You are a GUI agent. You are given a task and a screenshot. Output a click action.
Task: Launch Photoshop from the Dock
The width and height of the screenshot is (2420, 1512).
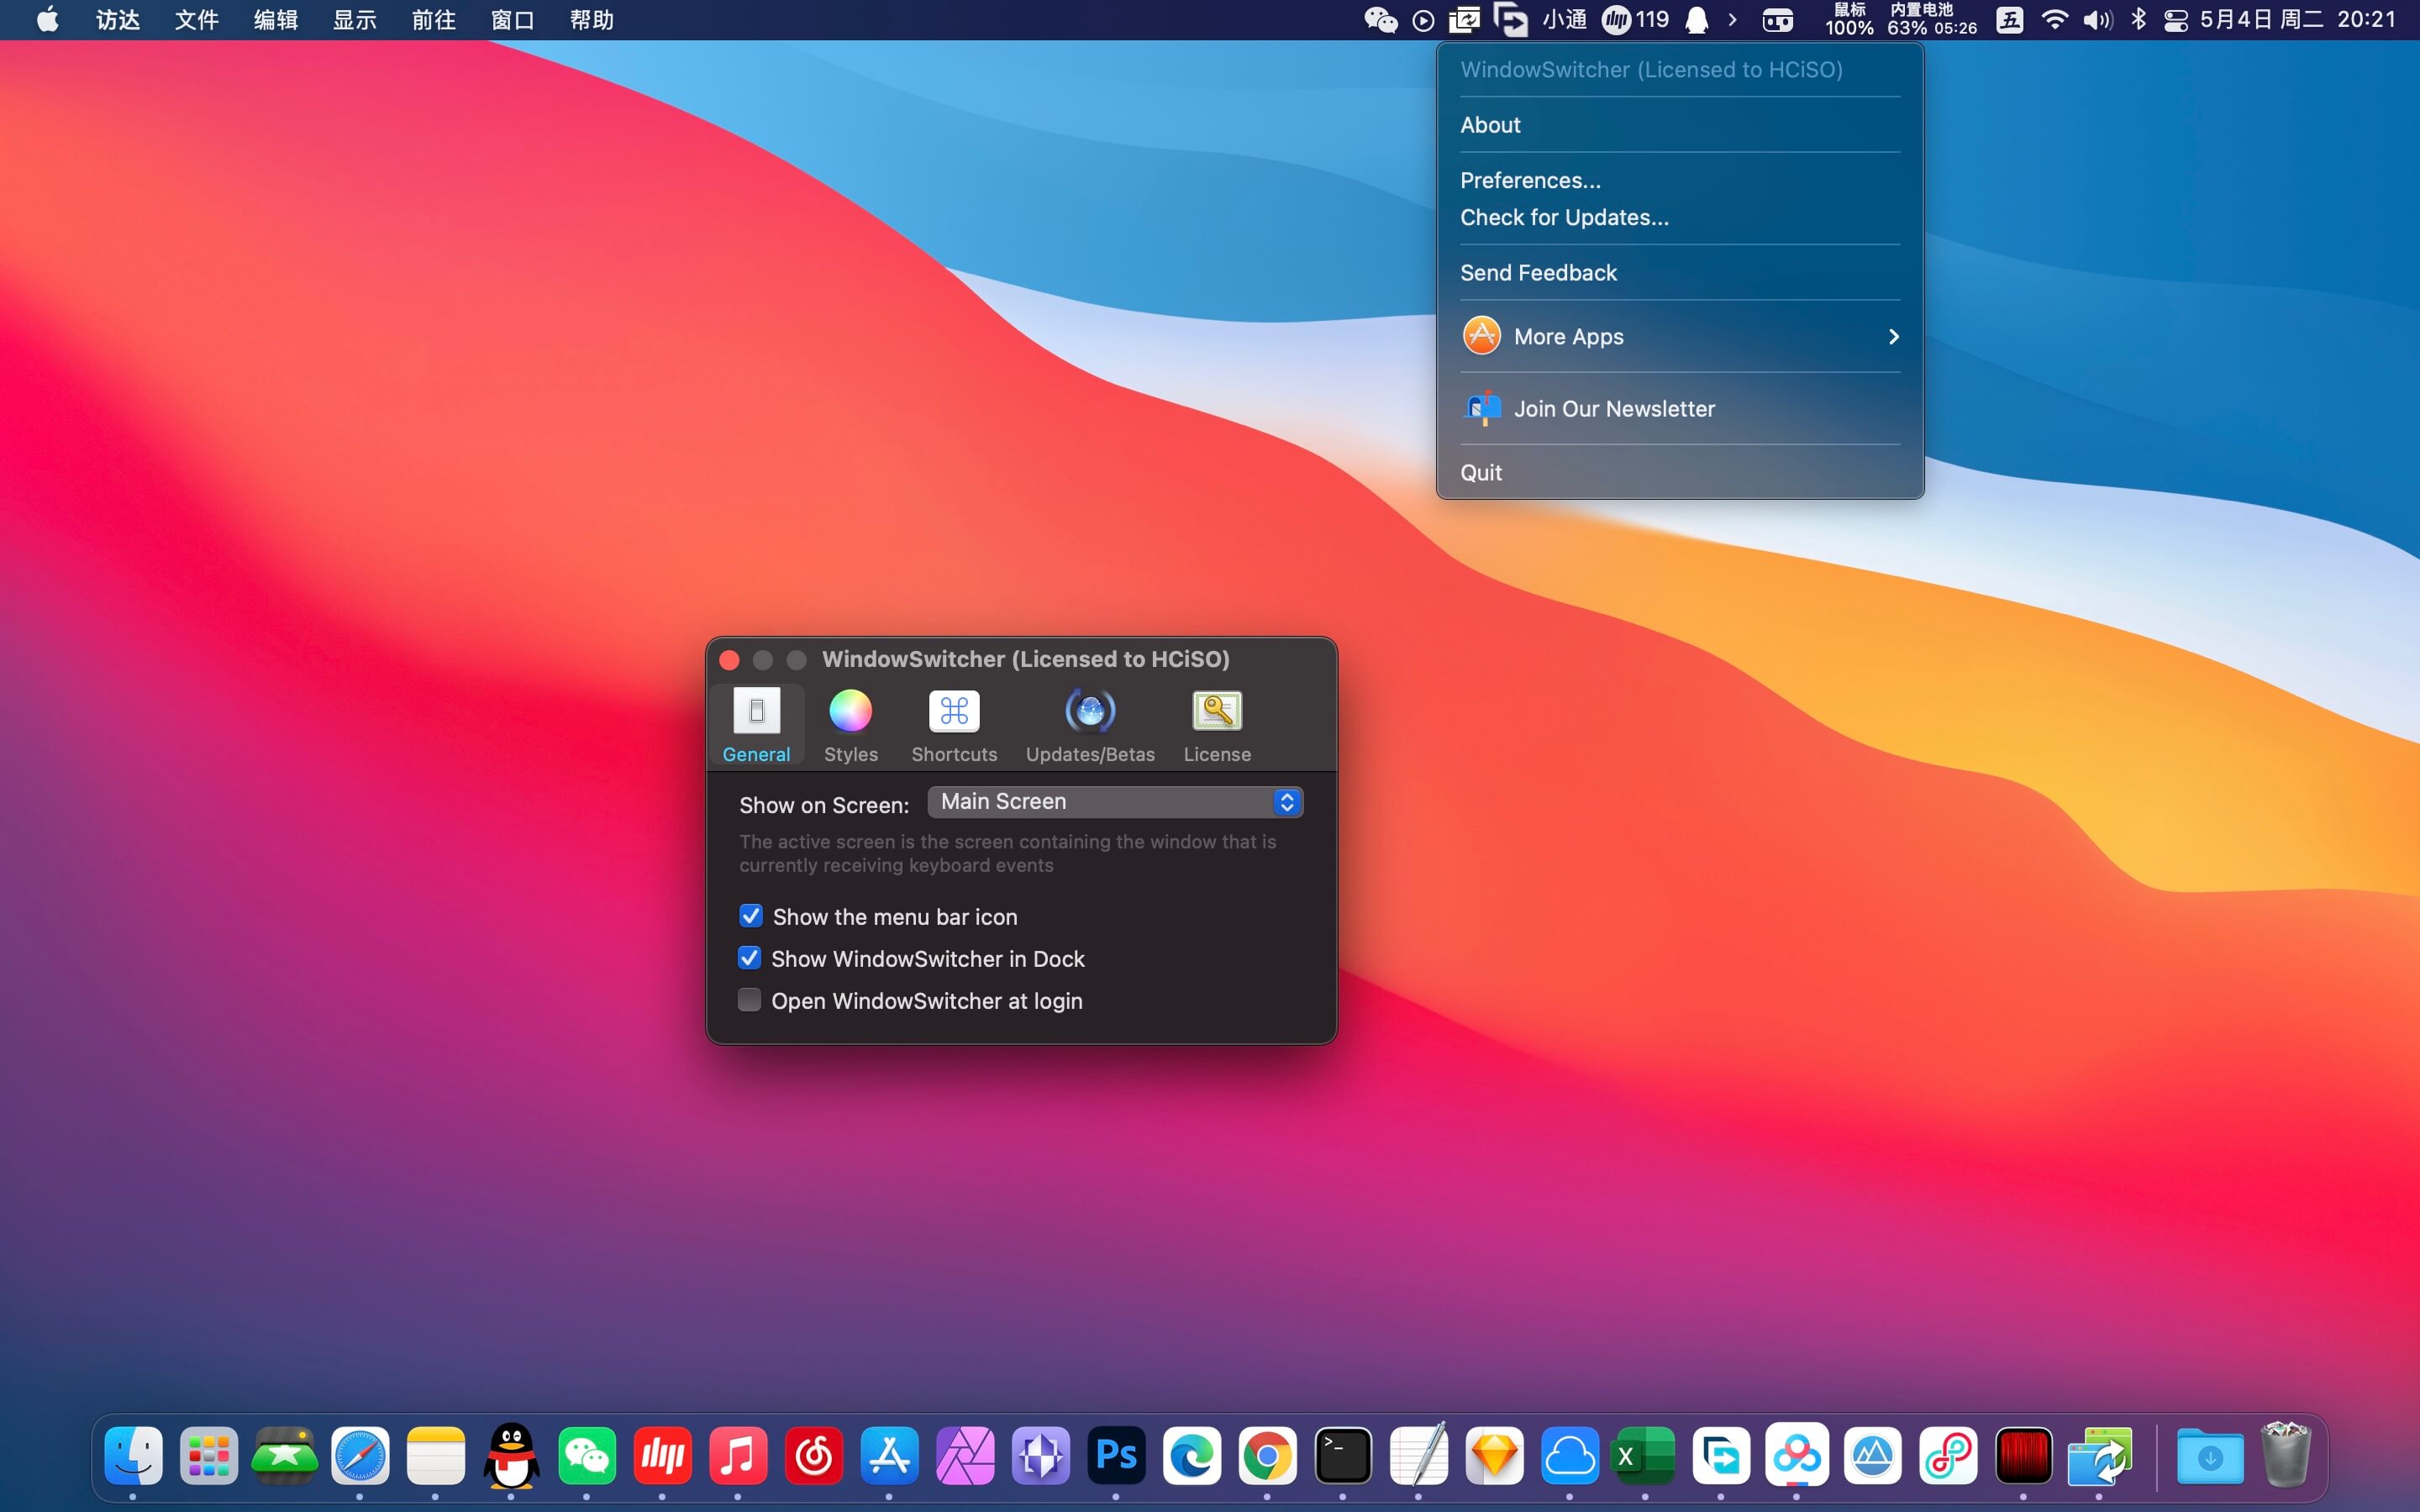click(1116, 1455)
